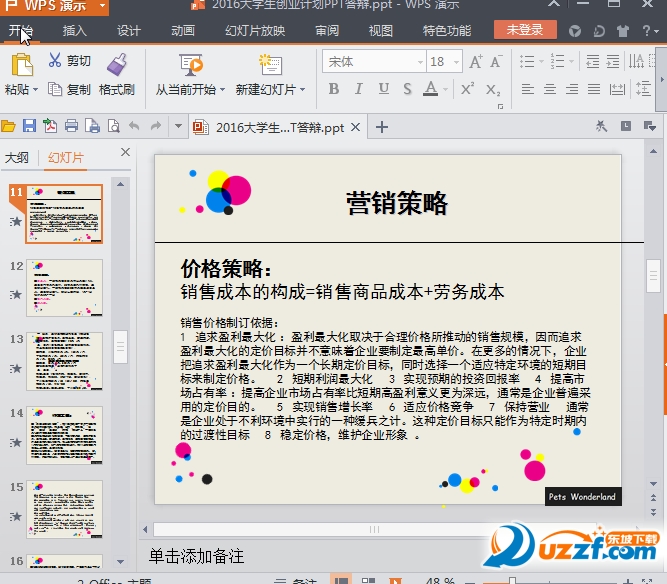
Task: Open the font color picker under letter A
Action: pos(430,90)
